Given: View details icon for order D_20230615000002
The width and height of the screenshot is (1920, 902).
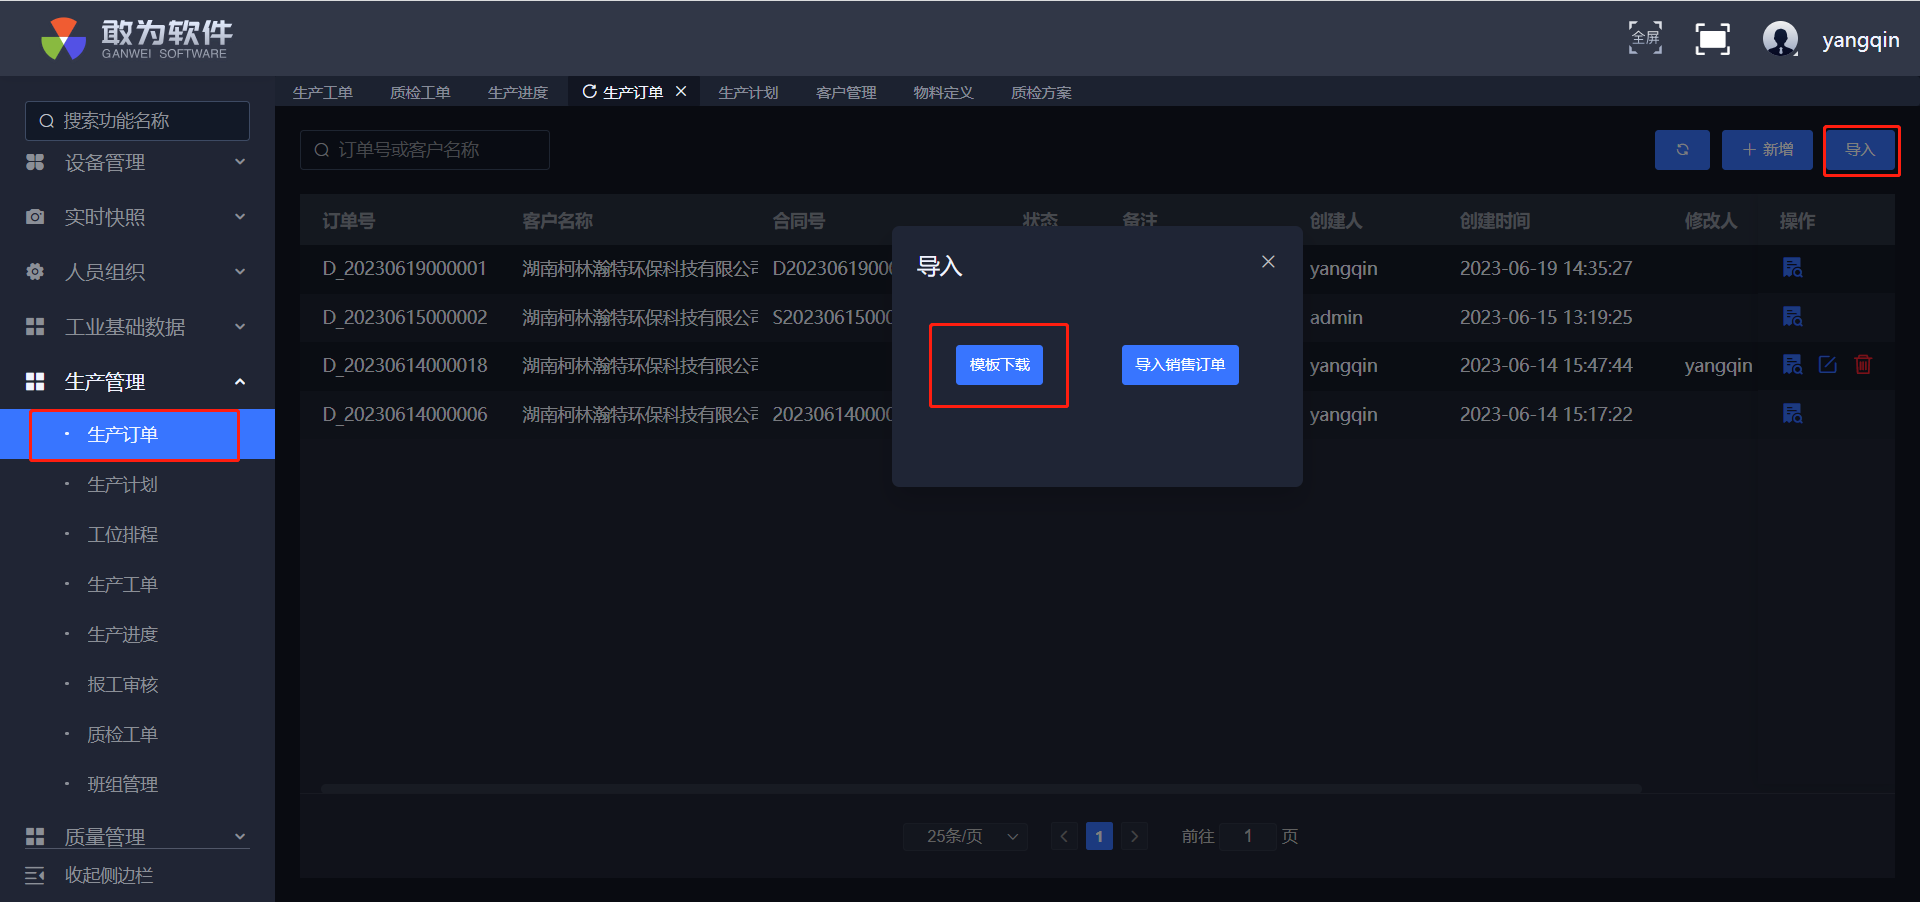Looking at the screenshot, I should (x=1793, y=316).
